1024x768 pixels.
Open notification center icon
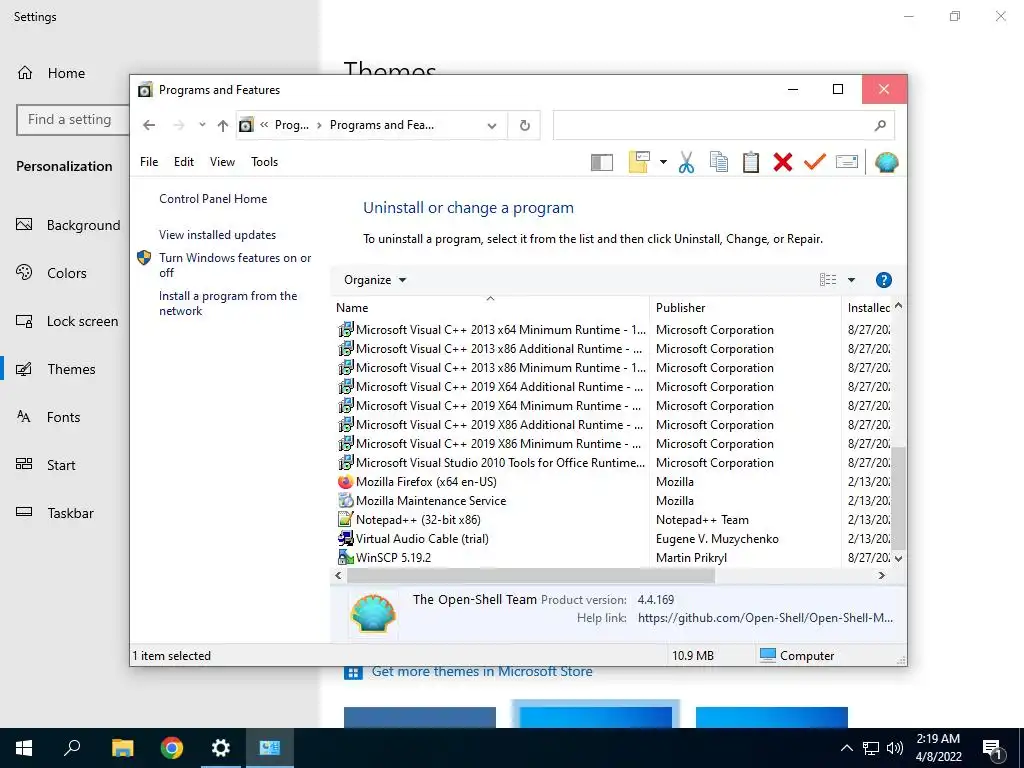pos(993,749)
